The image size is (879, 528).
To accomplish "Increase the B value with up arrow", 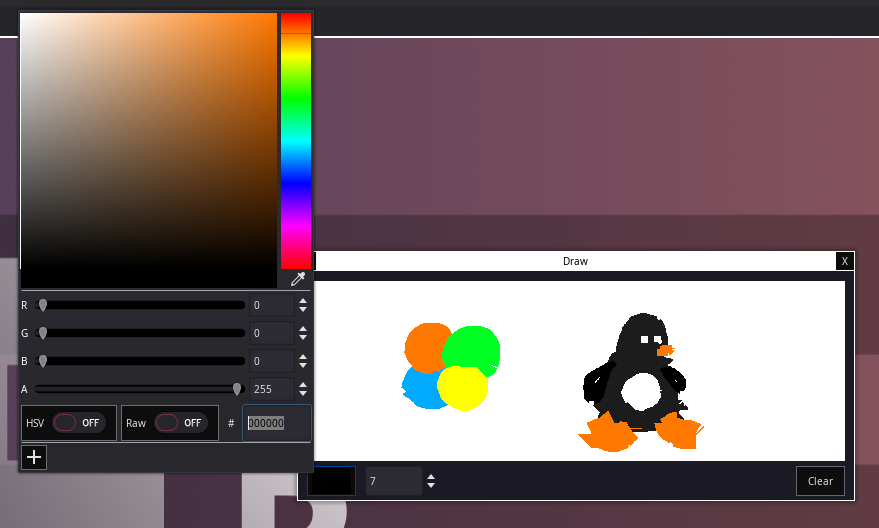I will (303, 357).
